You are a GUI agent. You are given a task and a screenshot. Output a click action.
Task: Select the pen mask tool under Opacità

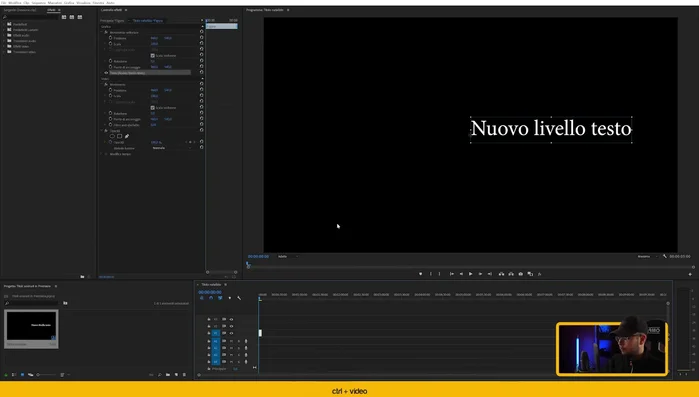(x=127, y=136)
